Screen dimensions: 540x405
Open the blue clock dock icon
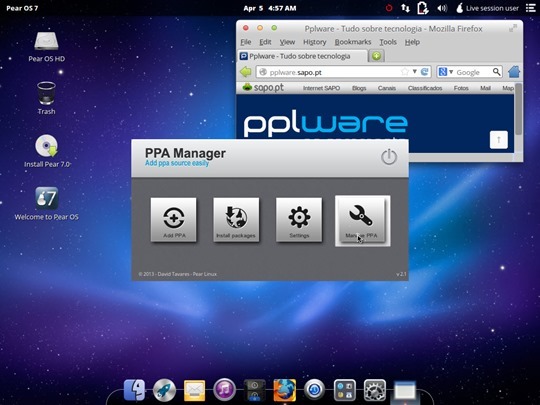[314, 390]
